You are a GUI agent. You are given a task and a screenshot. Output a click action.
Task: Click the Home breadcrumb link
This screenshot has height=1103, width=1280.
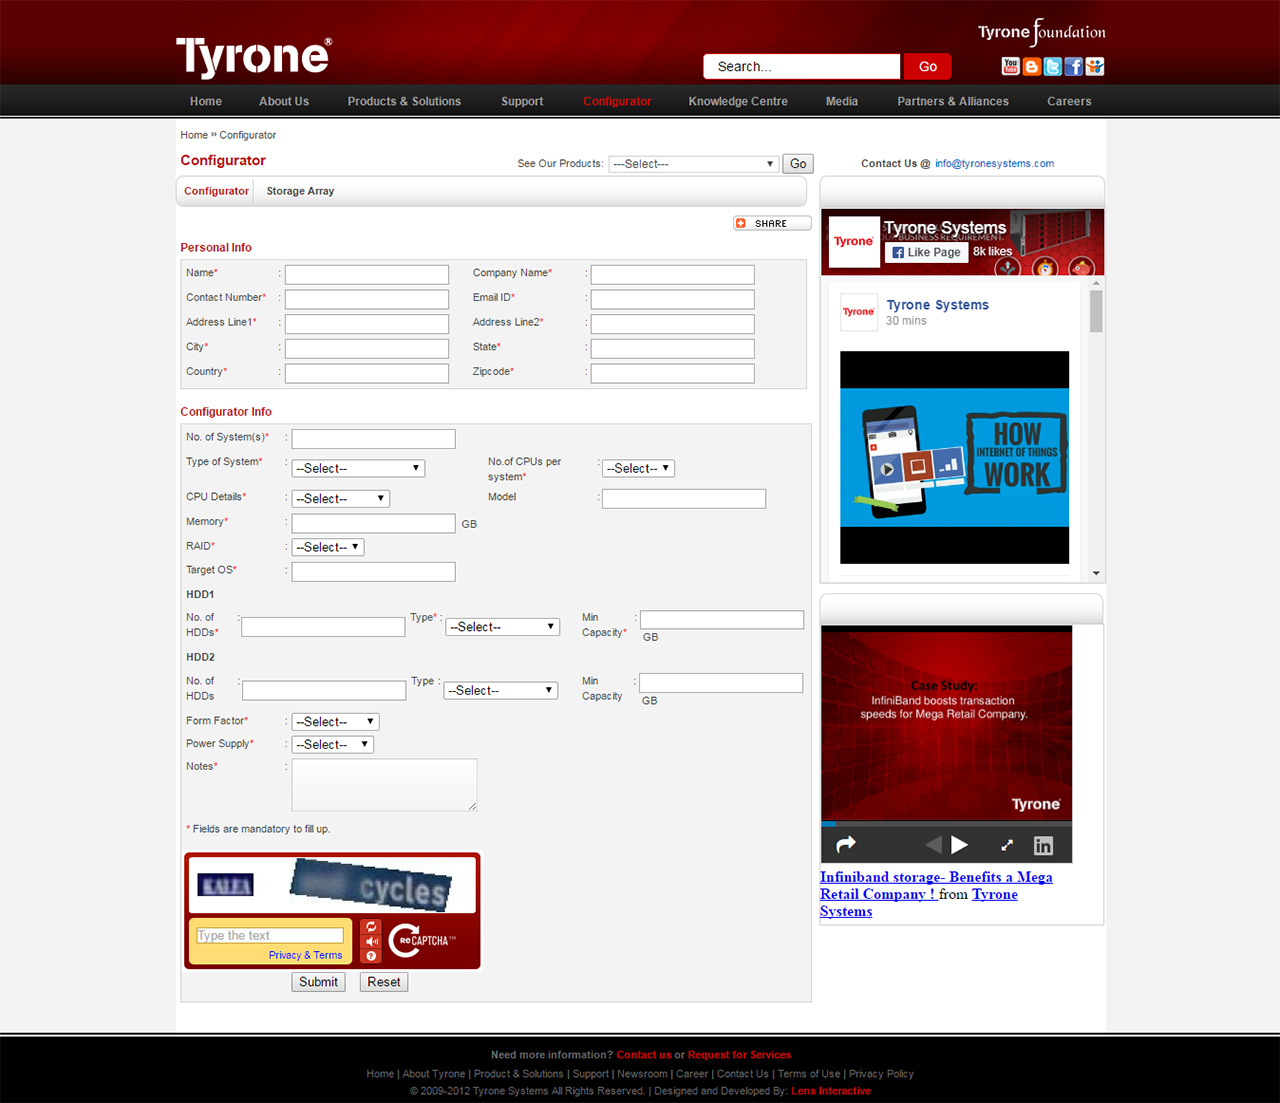(194, 135)
